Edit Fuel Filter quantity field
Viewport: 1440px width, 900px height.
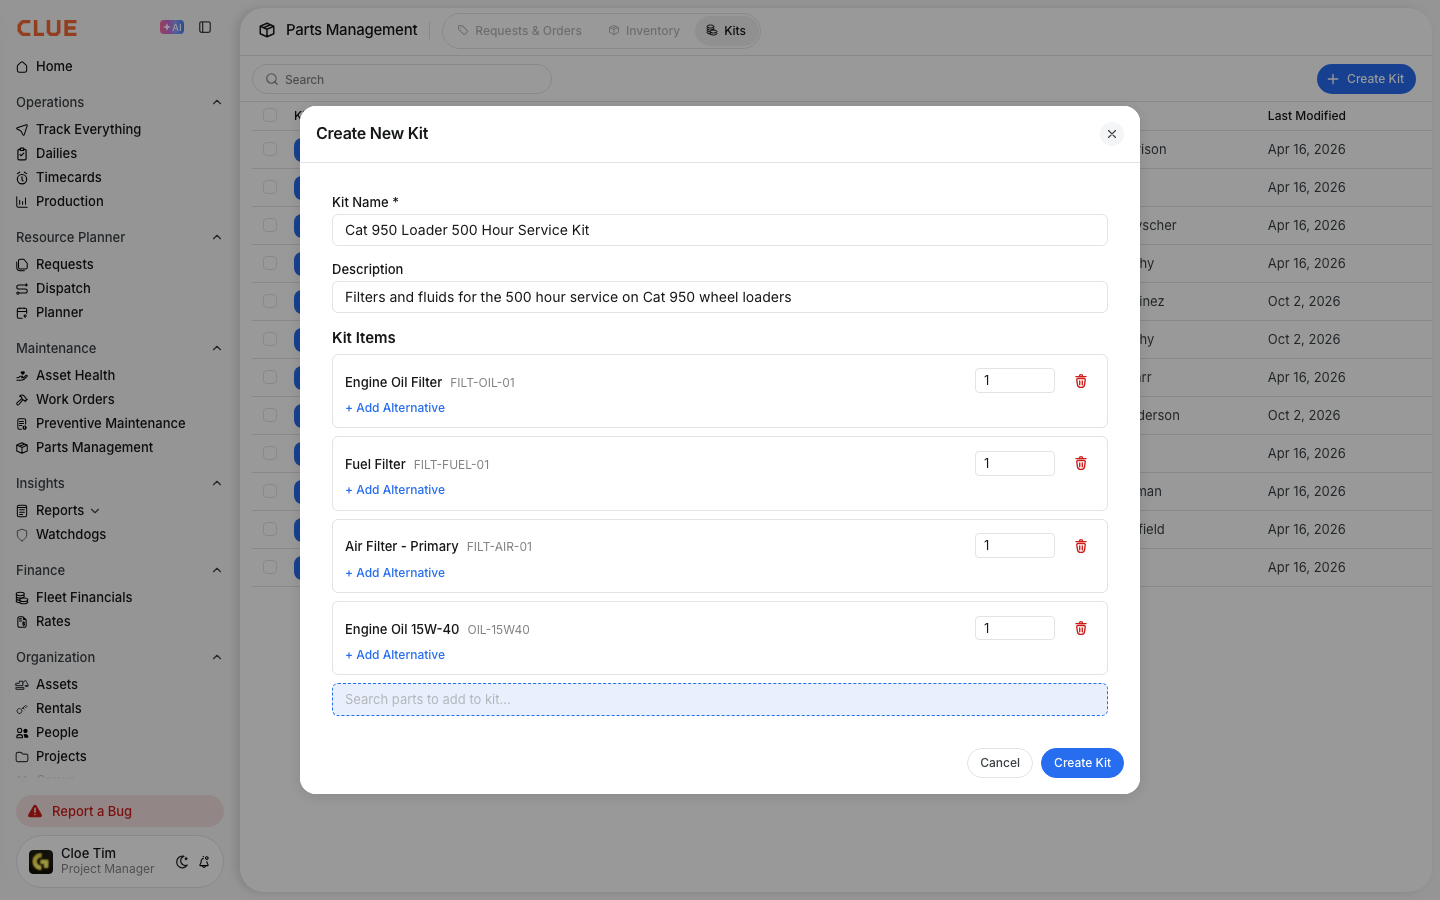click(x=1015, y=463)
